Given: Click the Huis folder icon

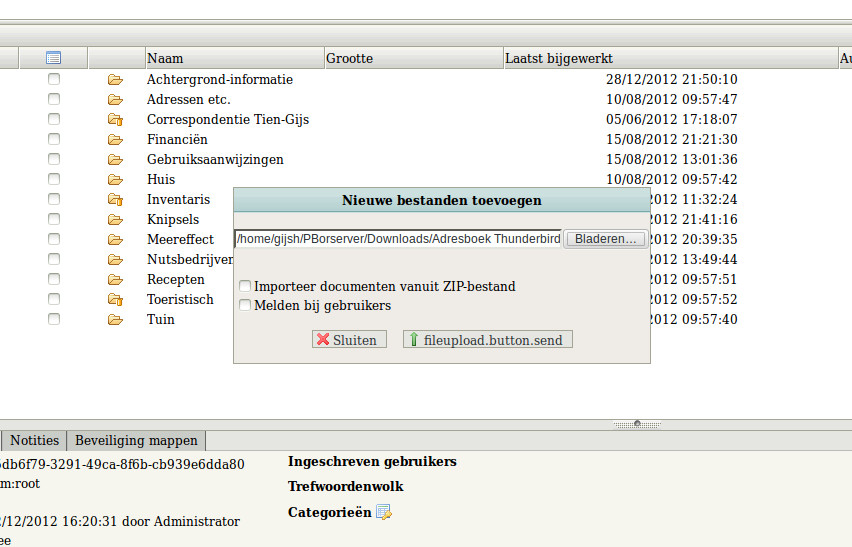Looking at the screenshot, I should 115,179.
